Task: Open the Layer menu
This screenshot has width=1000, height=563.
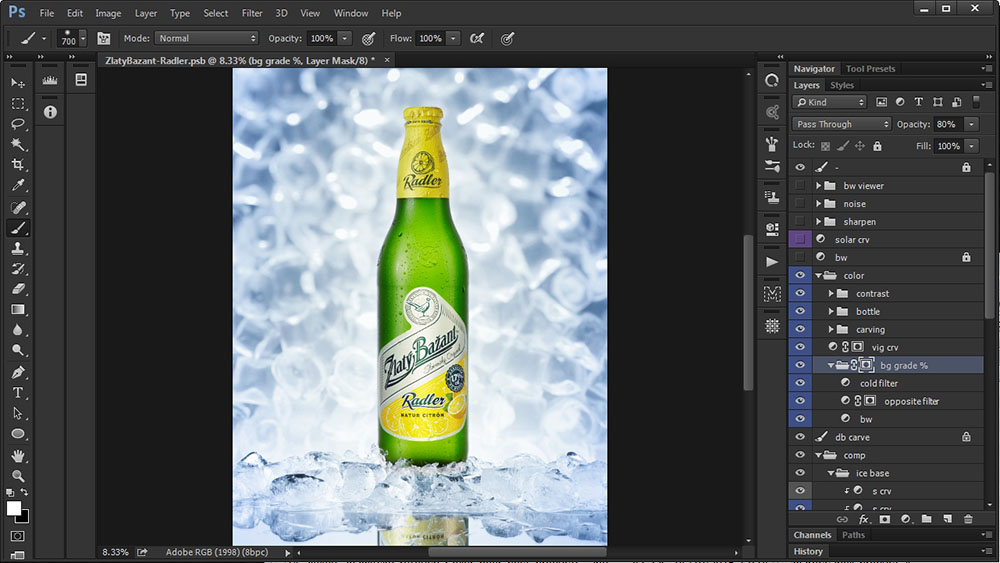Action: coord(145,13)
